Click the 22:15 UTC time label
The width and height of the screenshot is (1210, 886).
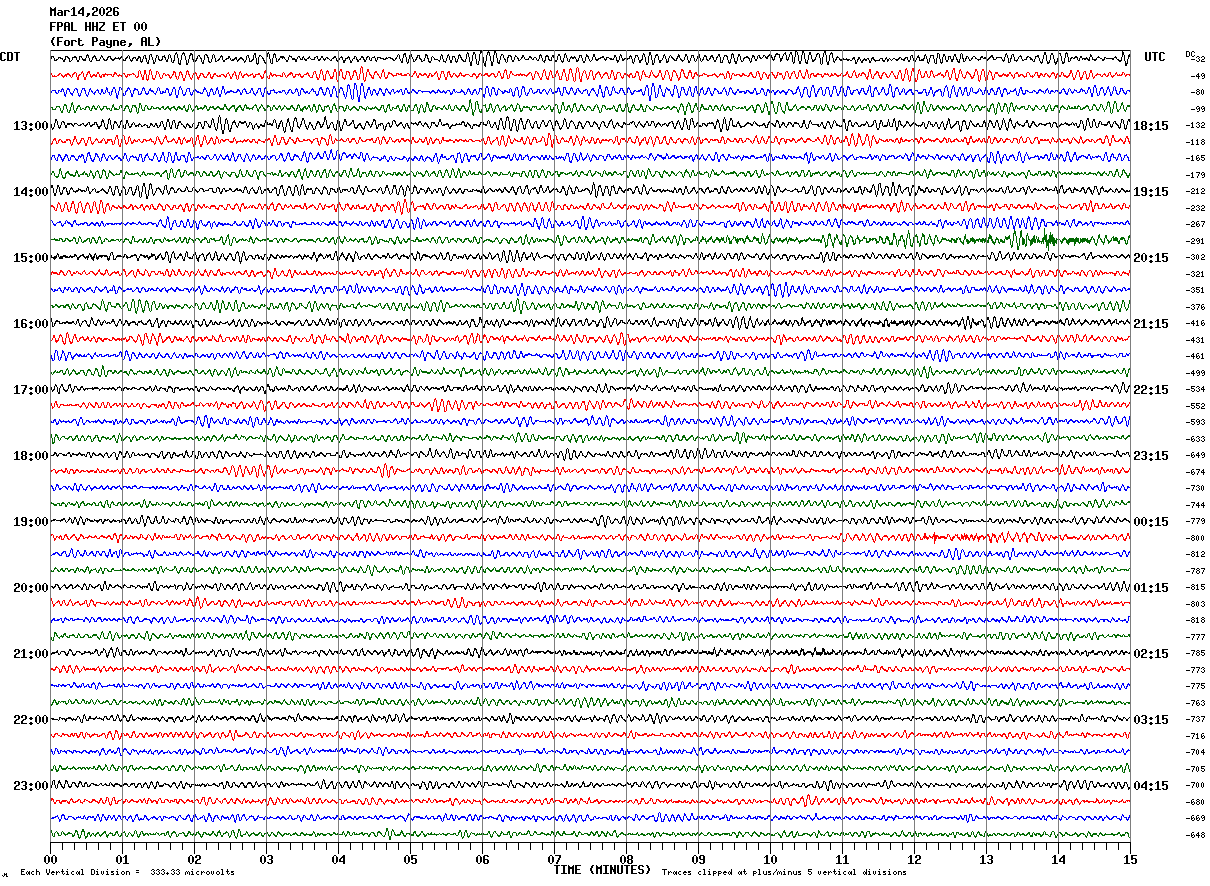(x=1150, y=390)
